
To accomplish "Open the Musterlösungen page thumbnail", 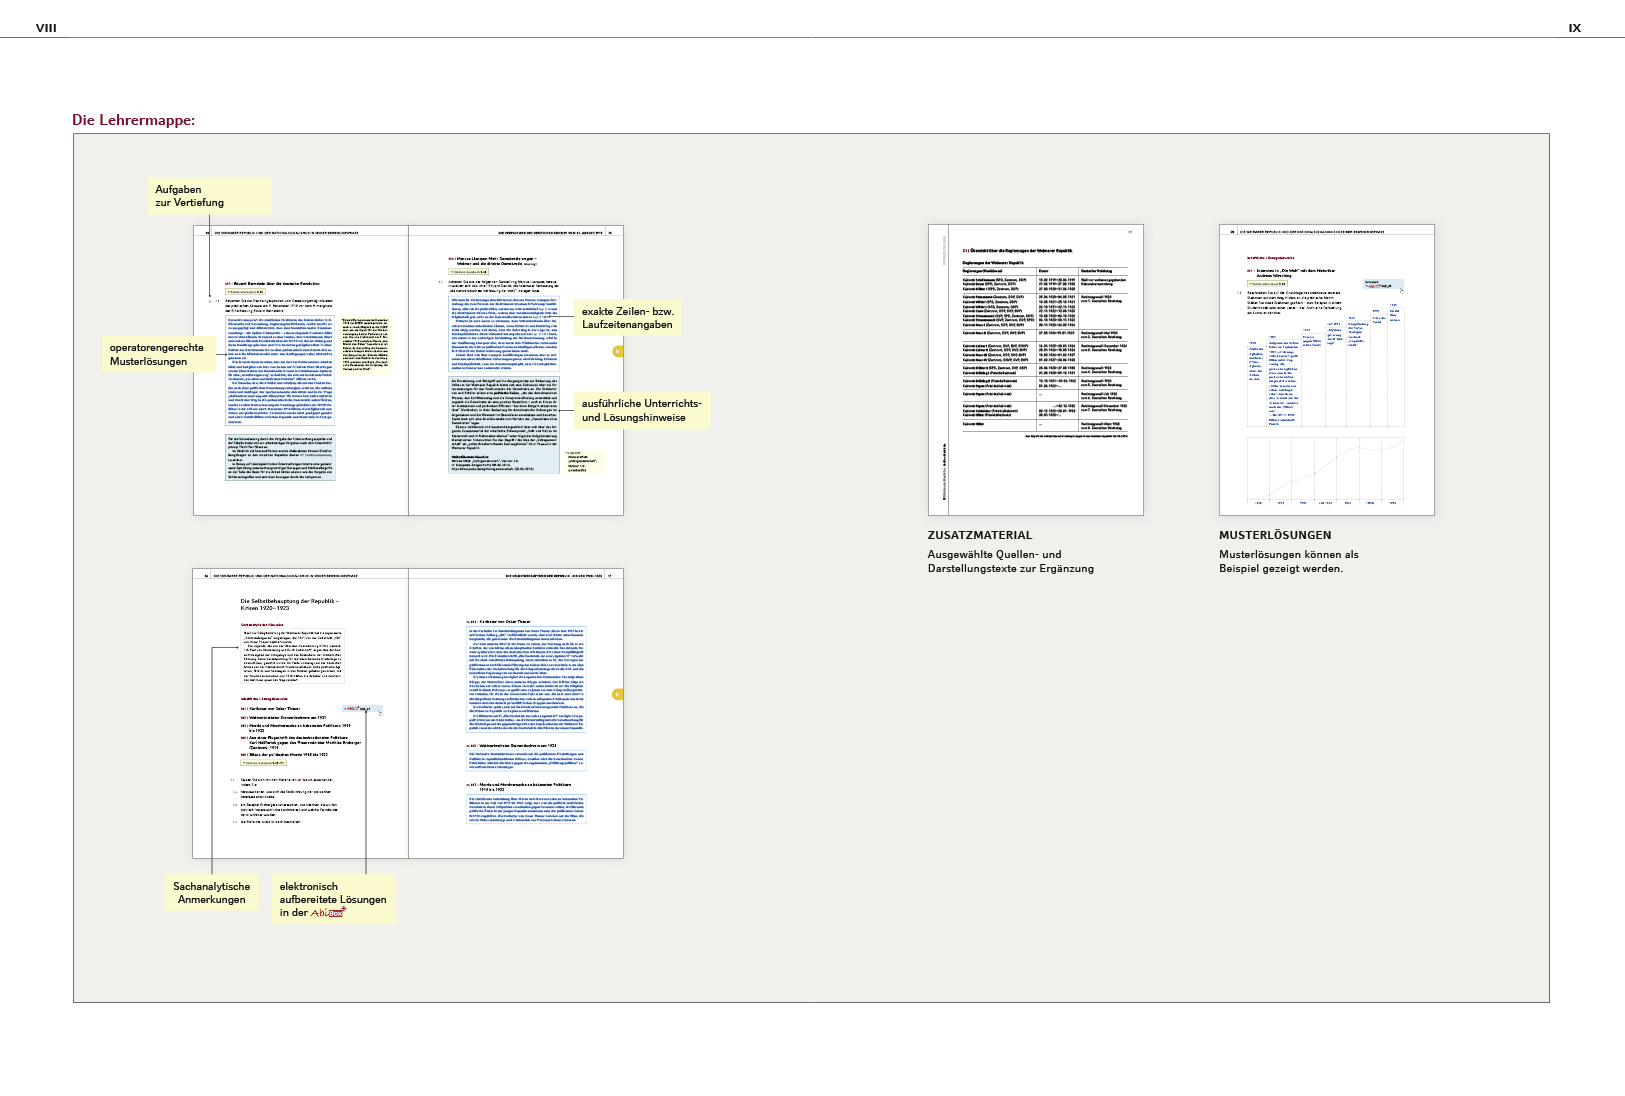I will pos(1326,370).
